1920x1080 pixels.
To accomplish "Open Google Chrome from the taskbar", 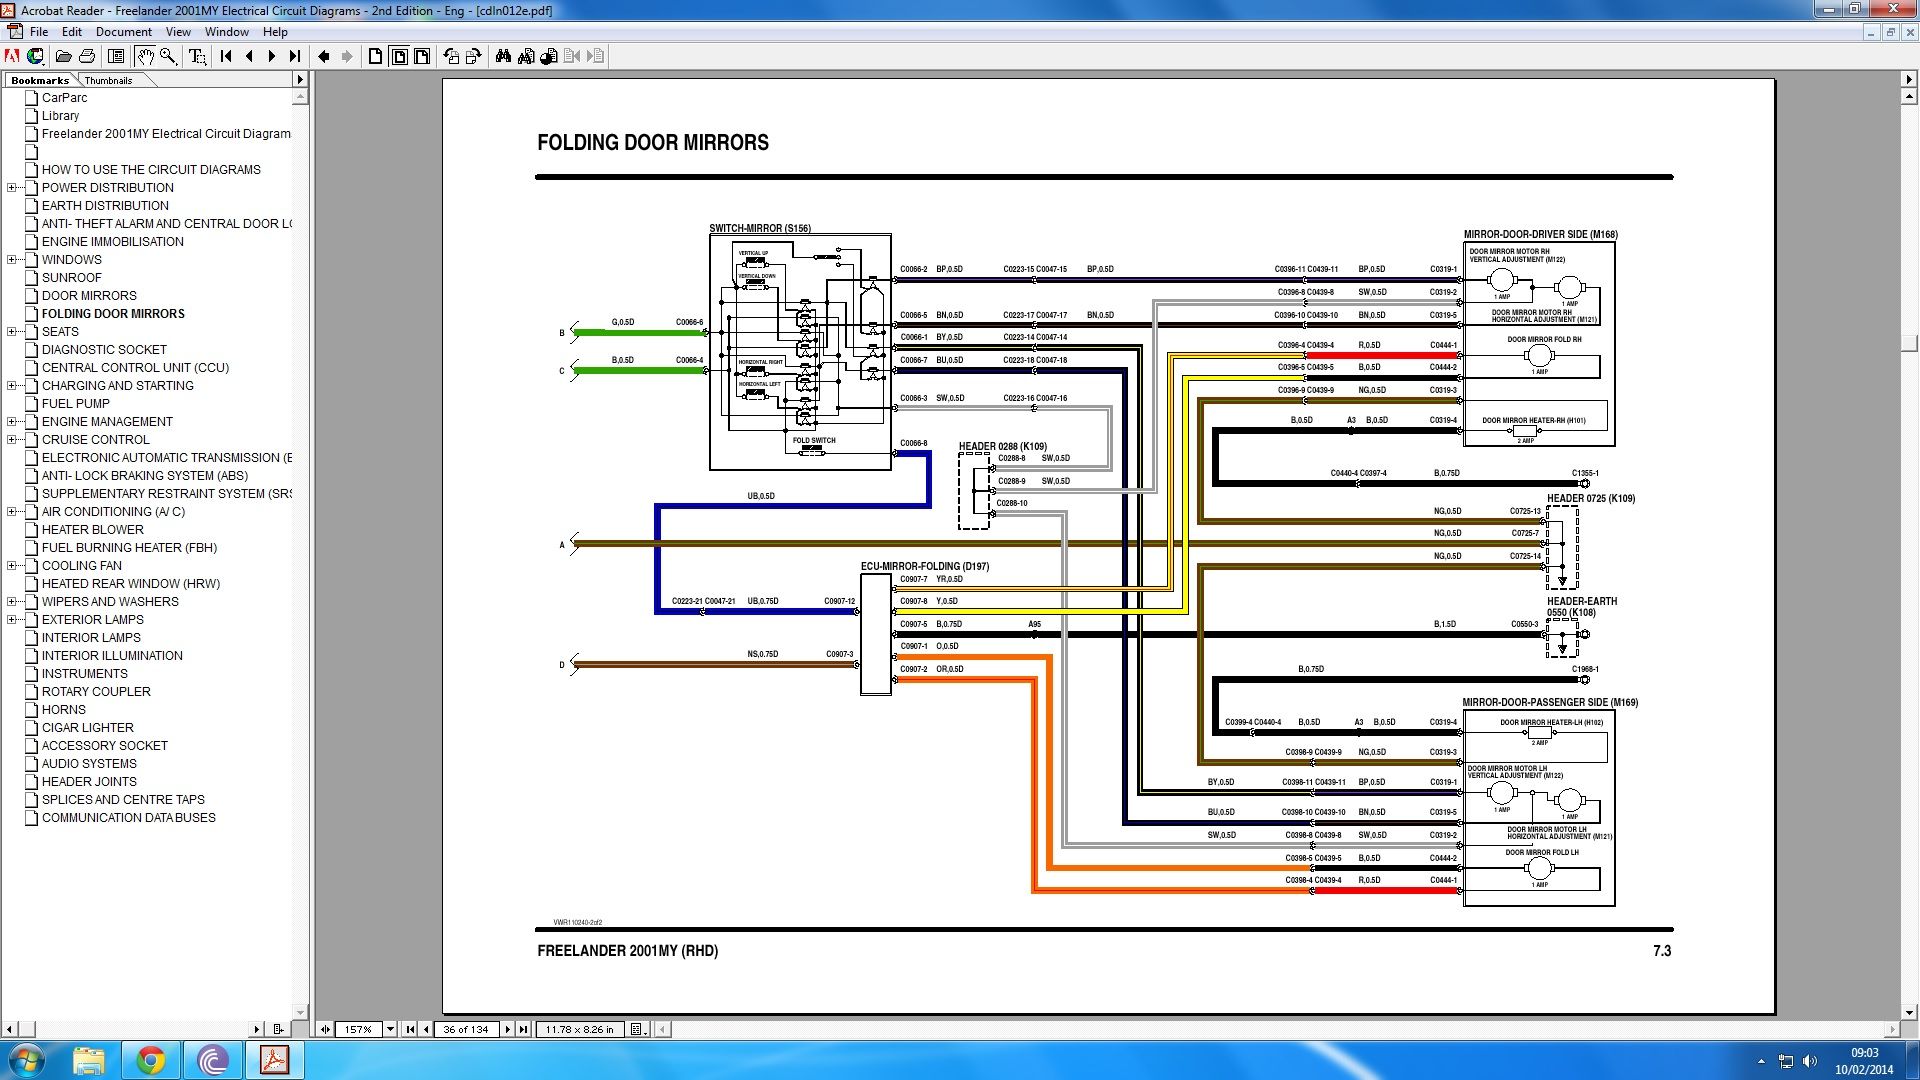I will click(151, 1060).
